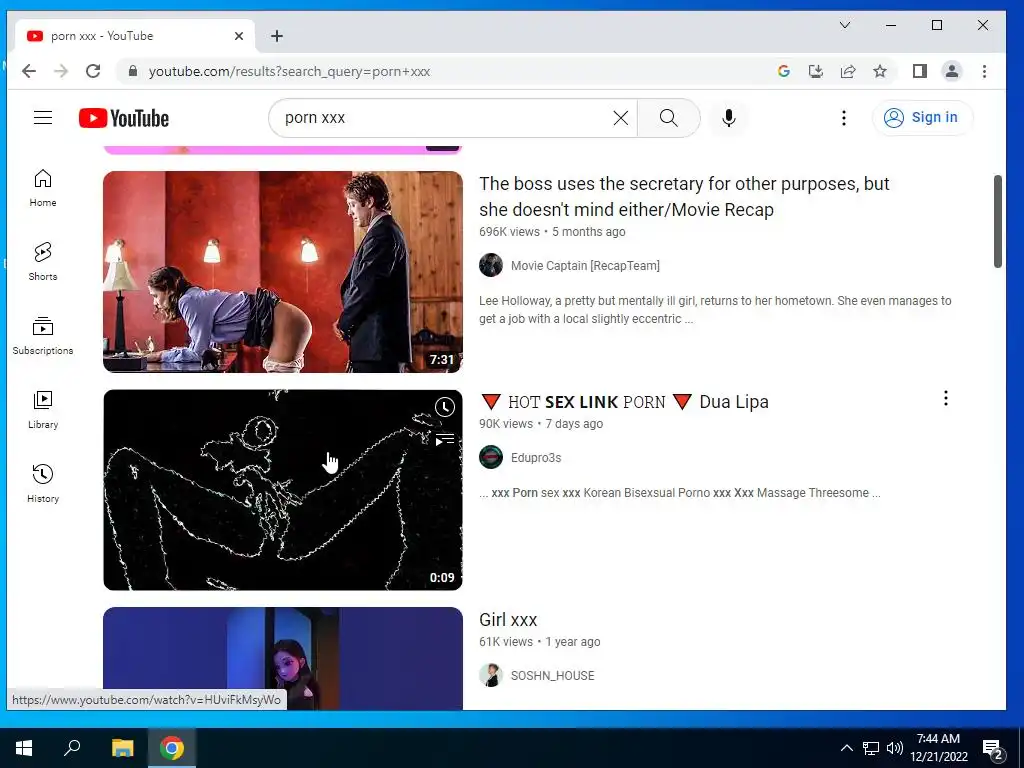Click the Chrome taskbar icon

click(x=172, y=748)
